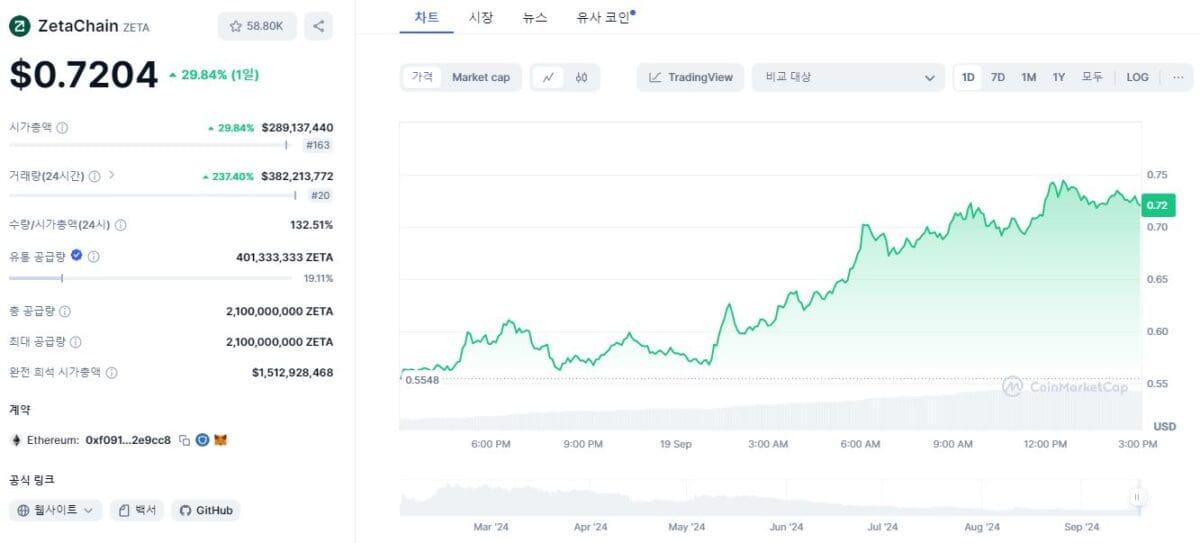Open the TradingView chart button
Screen dimensions: 1200x543
pyautogui.click(x=690, y=77)
